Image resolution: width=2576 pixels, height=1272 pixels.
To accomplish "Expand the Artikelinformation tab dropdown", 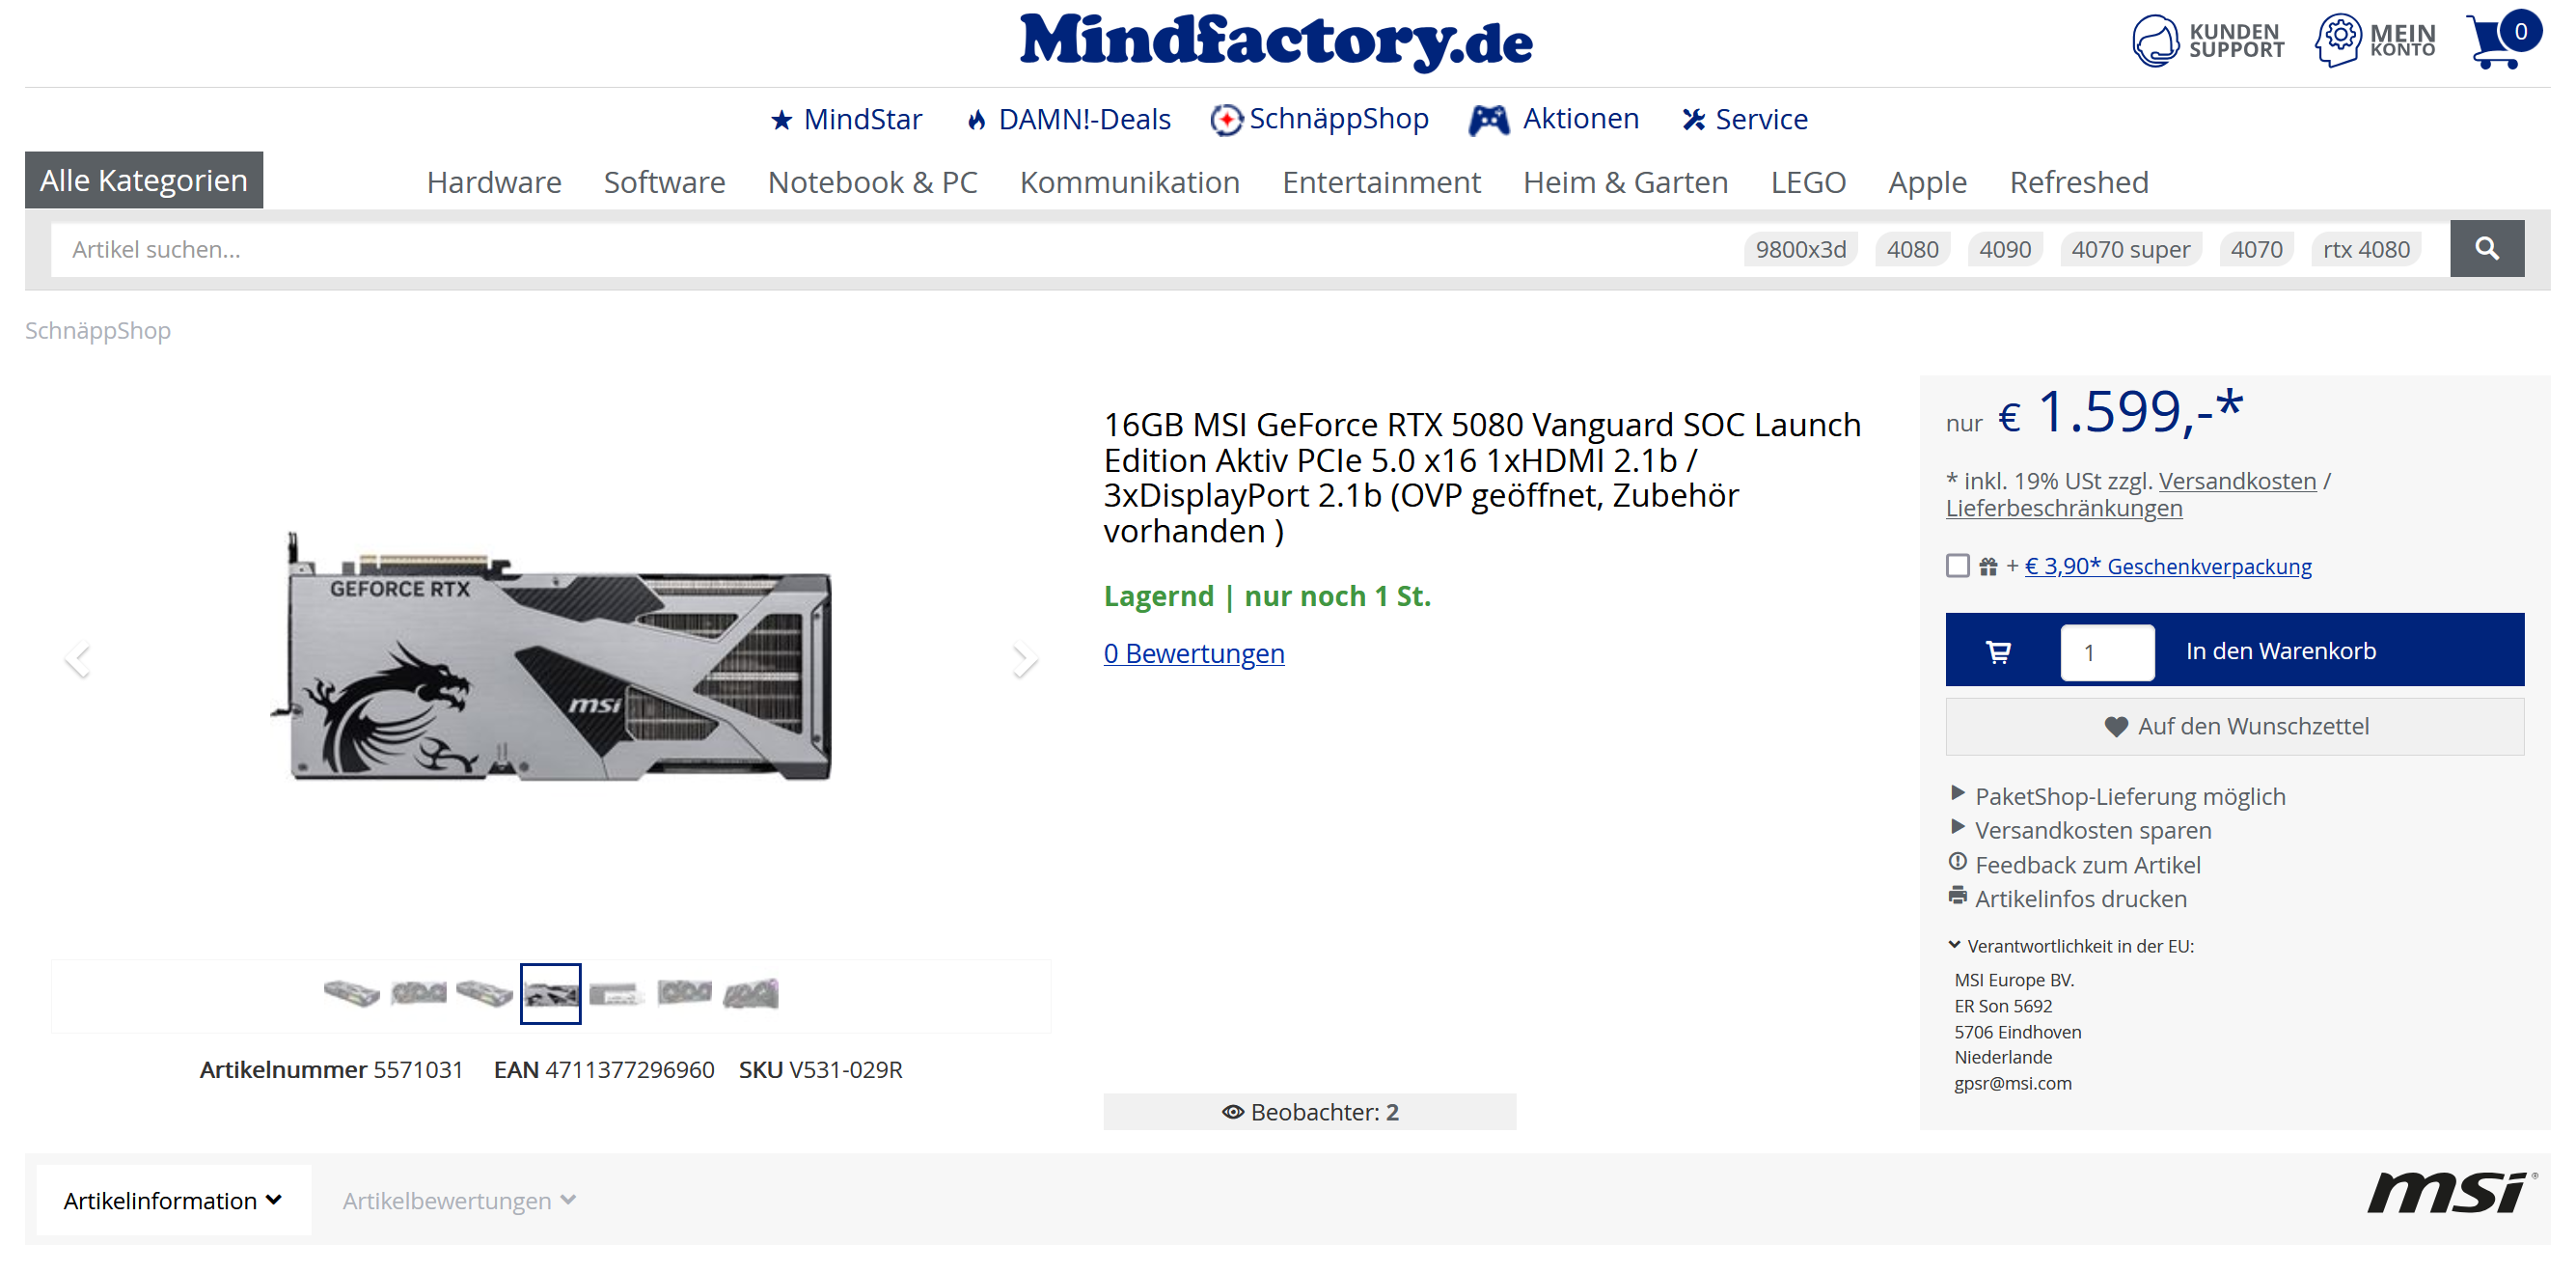I will (173, 1200).
